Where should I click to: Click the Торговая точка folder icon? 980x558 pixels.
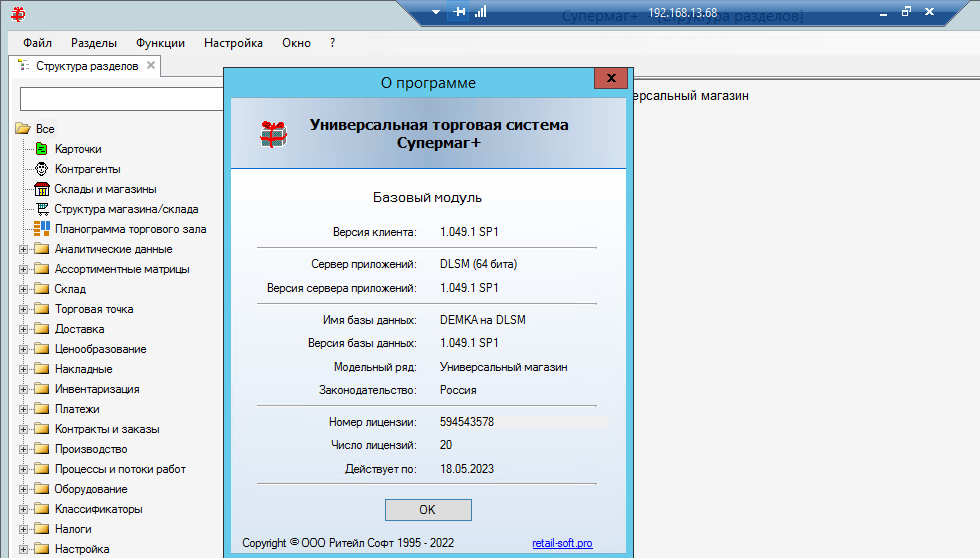[42, 309]
